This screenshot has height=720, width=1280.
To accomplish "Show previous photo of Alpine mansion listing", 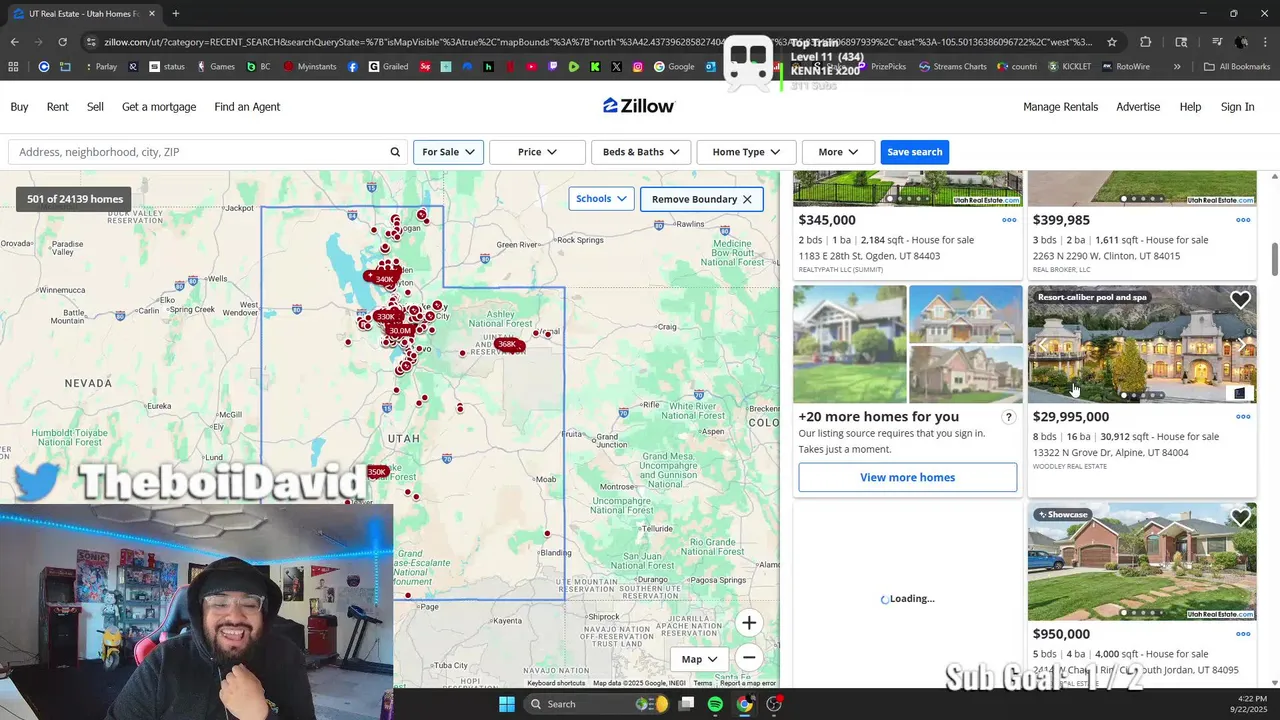I will click(1043, 345).
